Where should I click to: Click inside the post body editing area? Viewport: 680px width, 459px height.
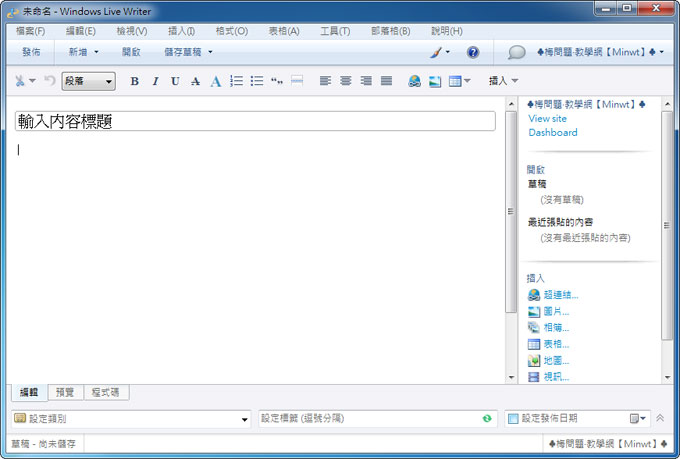pyautogui.click(x=255, y=260)
